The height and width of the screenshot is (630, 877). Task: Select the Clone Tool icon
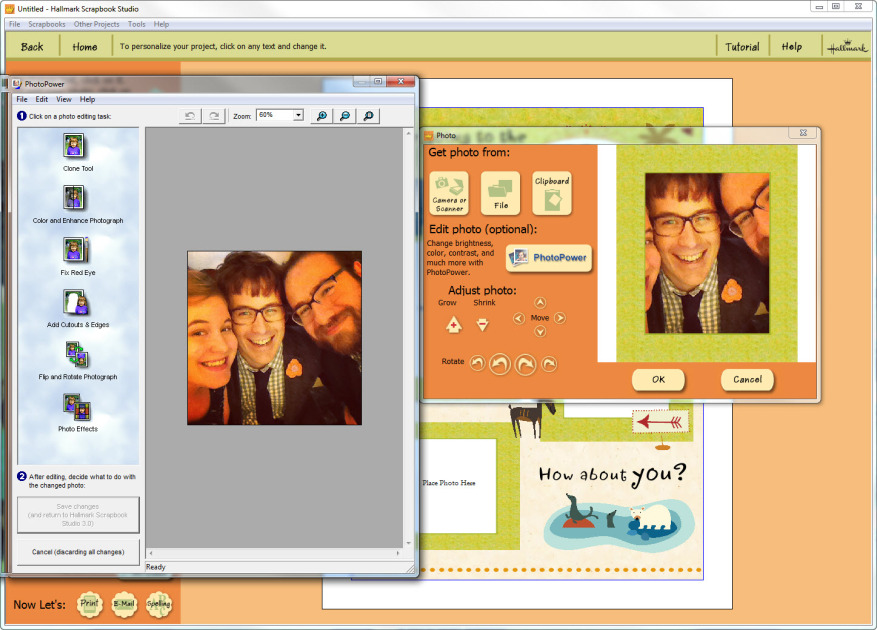click(x=73, y=146)
